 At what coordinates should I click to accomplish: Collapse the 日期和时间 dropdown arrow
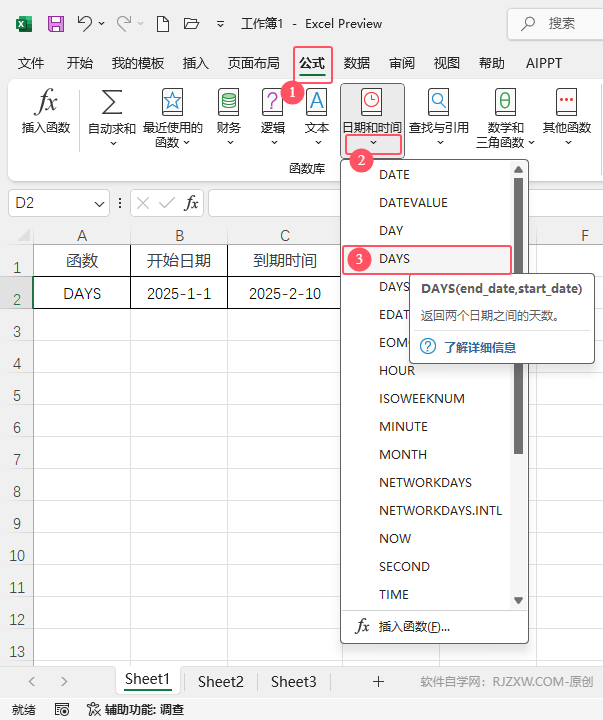tap(373, 144)
